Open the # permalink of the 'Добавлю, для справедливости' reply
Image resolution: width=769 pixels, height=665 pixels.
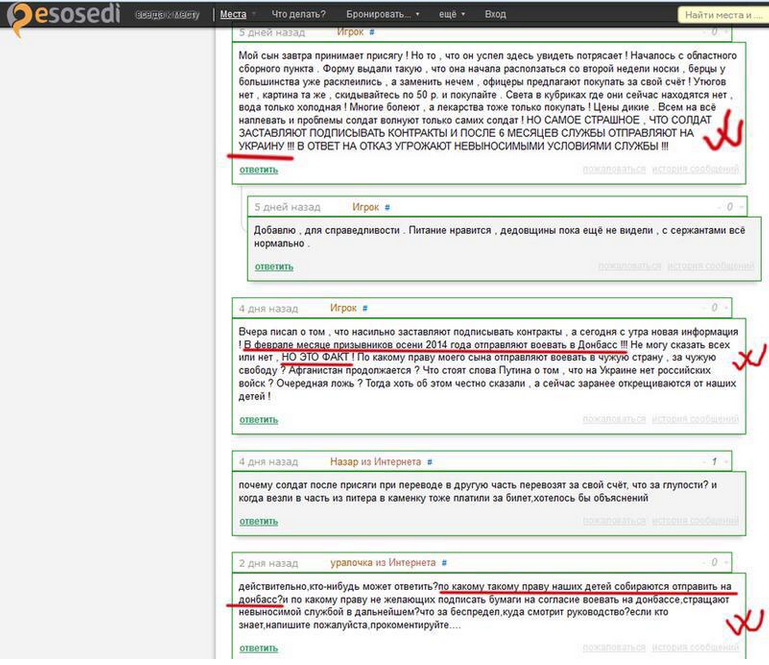387,207
